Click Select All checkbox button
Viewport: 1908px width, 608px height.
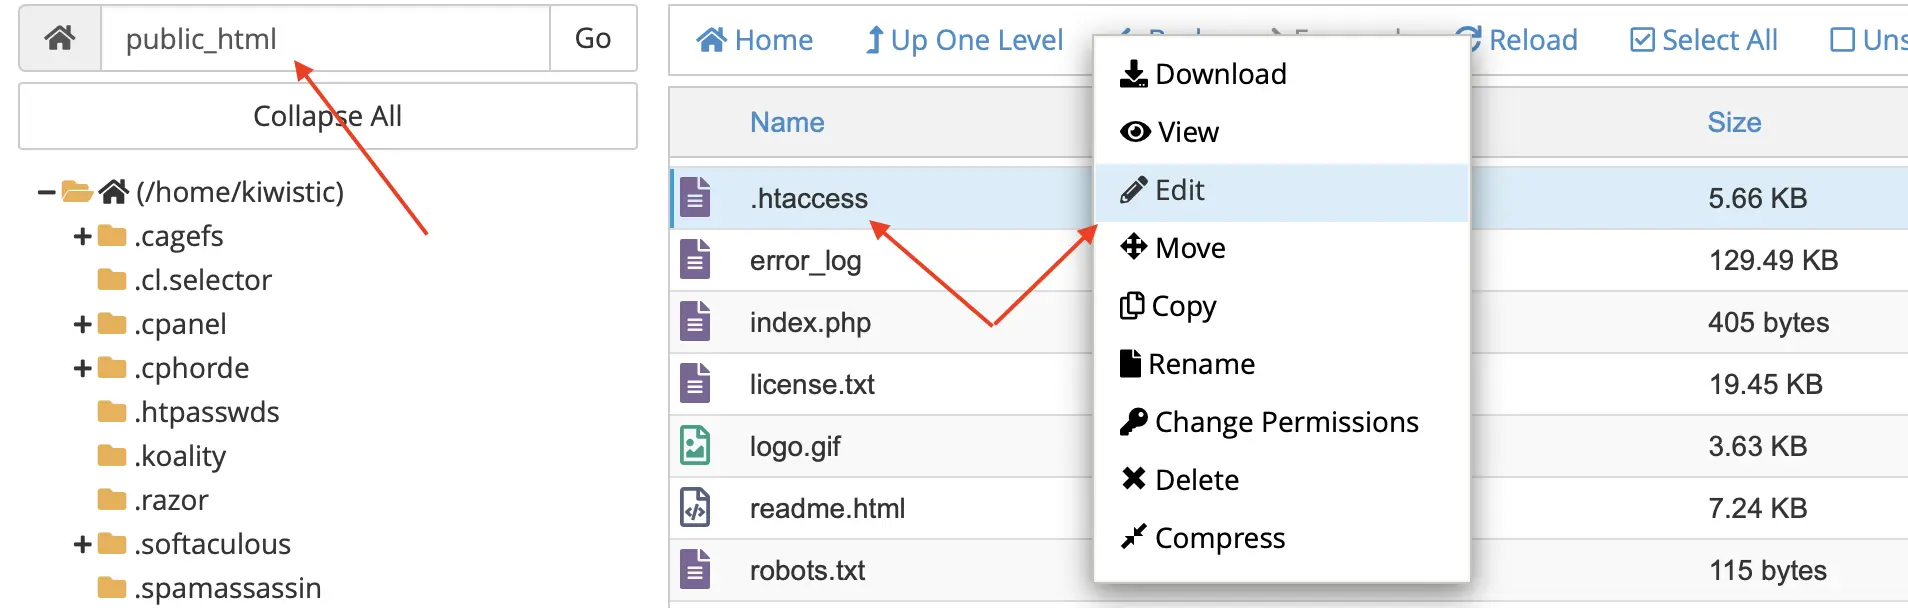coord(1704,40)
